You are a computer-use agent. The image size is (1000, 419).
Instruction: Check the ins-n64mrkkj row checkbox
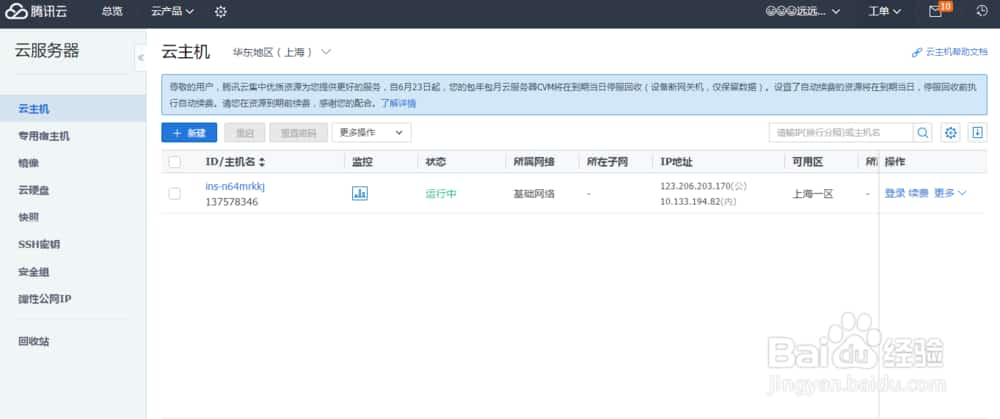[x=175, y=194]
